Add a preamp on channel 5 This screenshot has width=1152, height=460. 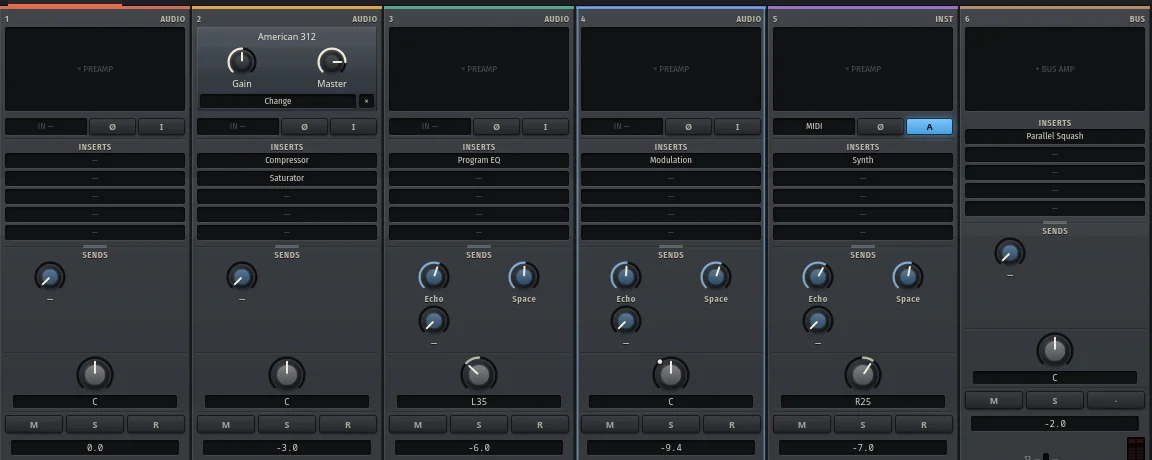(x=863, y=69)
